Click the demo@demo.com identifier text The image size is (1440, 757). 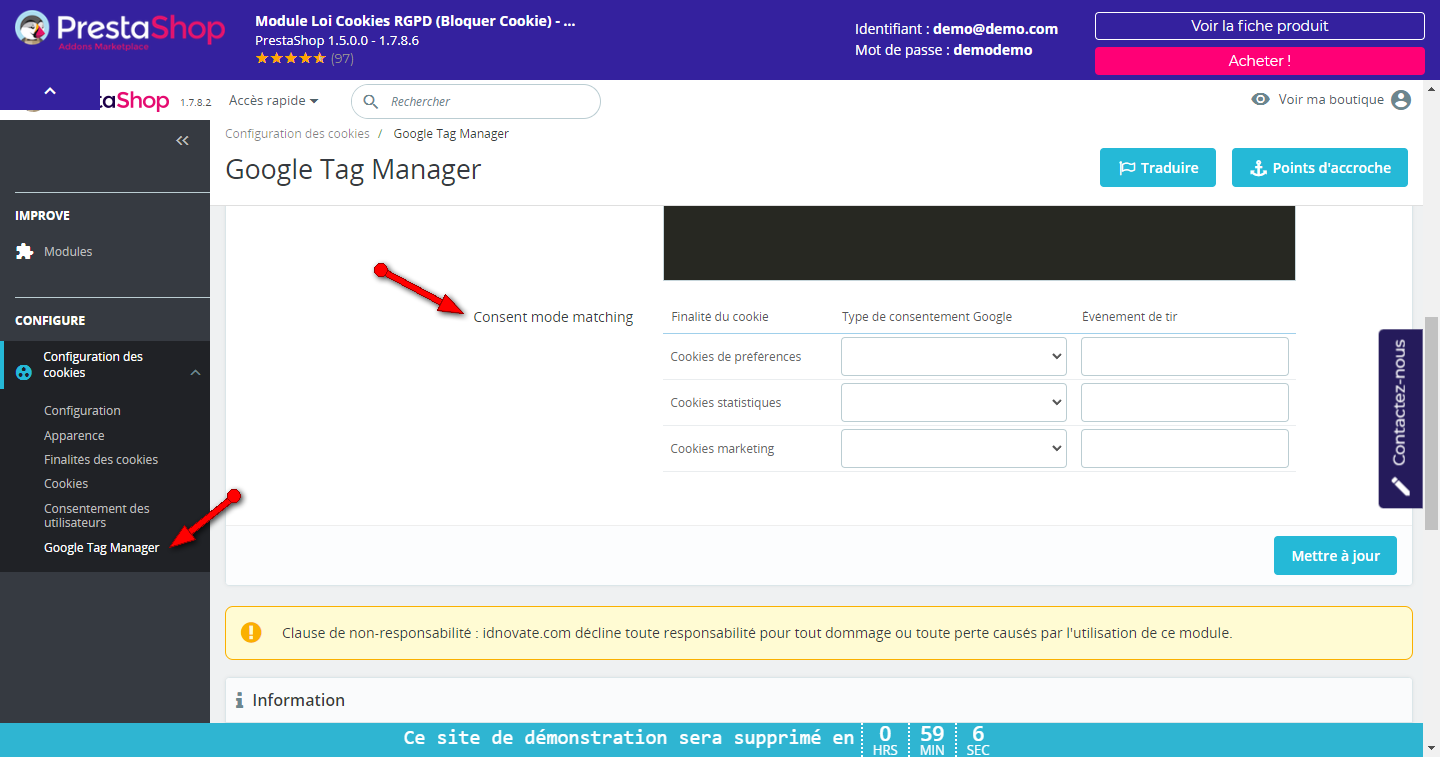click(995, 29)
